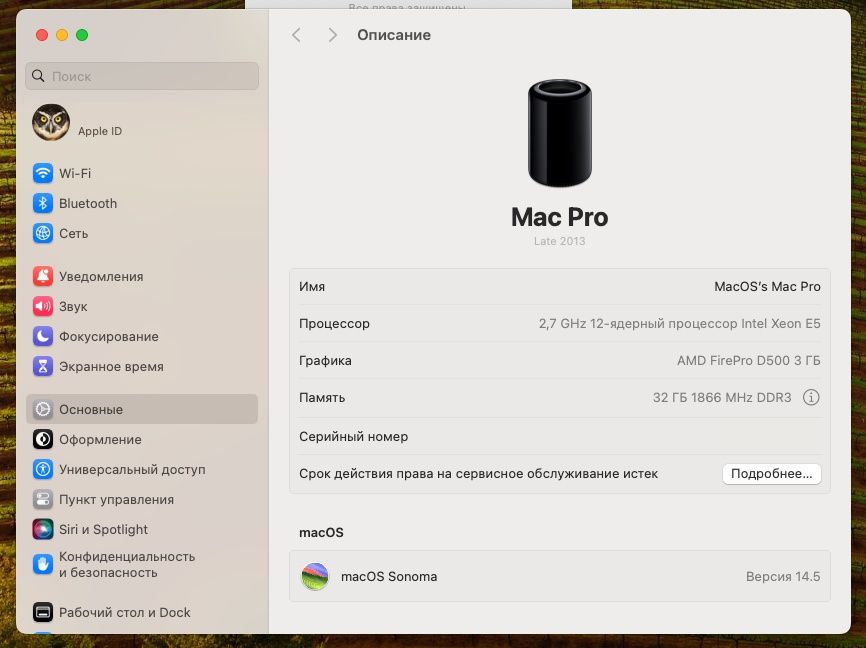Viewport: 866px width, 648px height.
Task: Select Рабочий стол и Dock label
Action: point(124,613)
